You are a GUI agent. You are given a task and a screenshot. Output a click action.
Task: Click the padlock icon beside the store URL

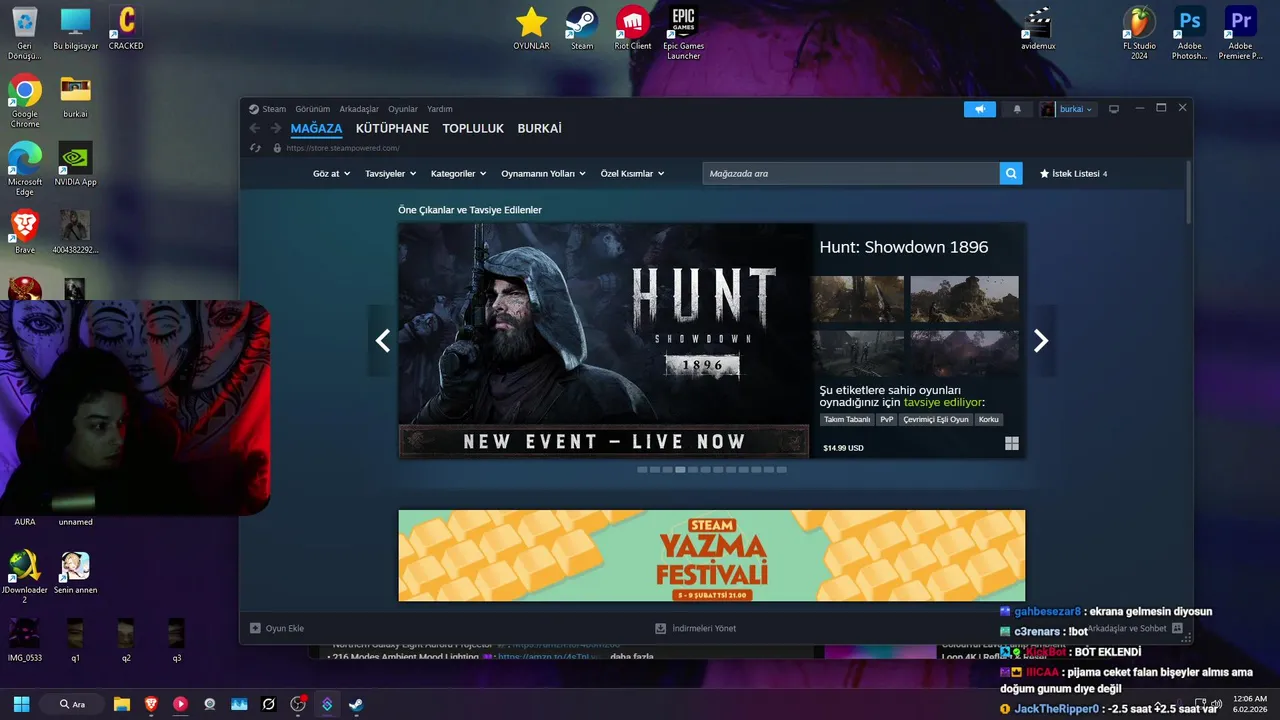point(277,148)
